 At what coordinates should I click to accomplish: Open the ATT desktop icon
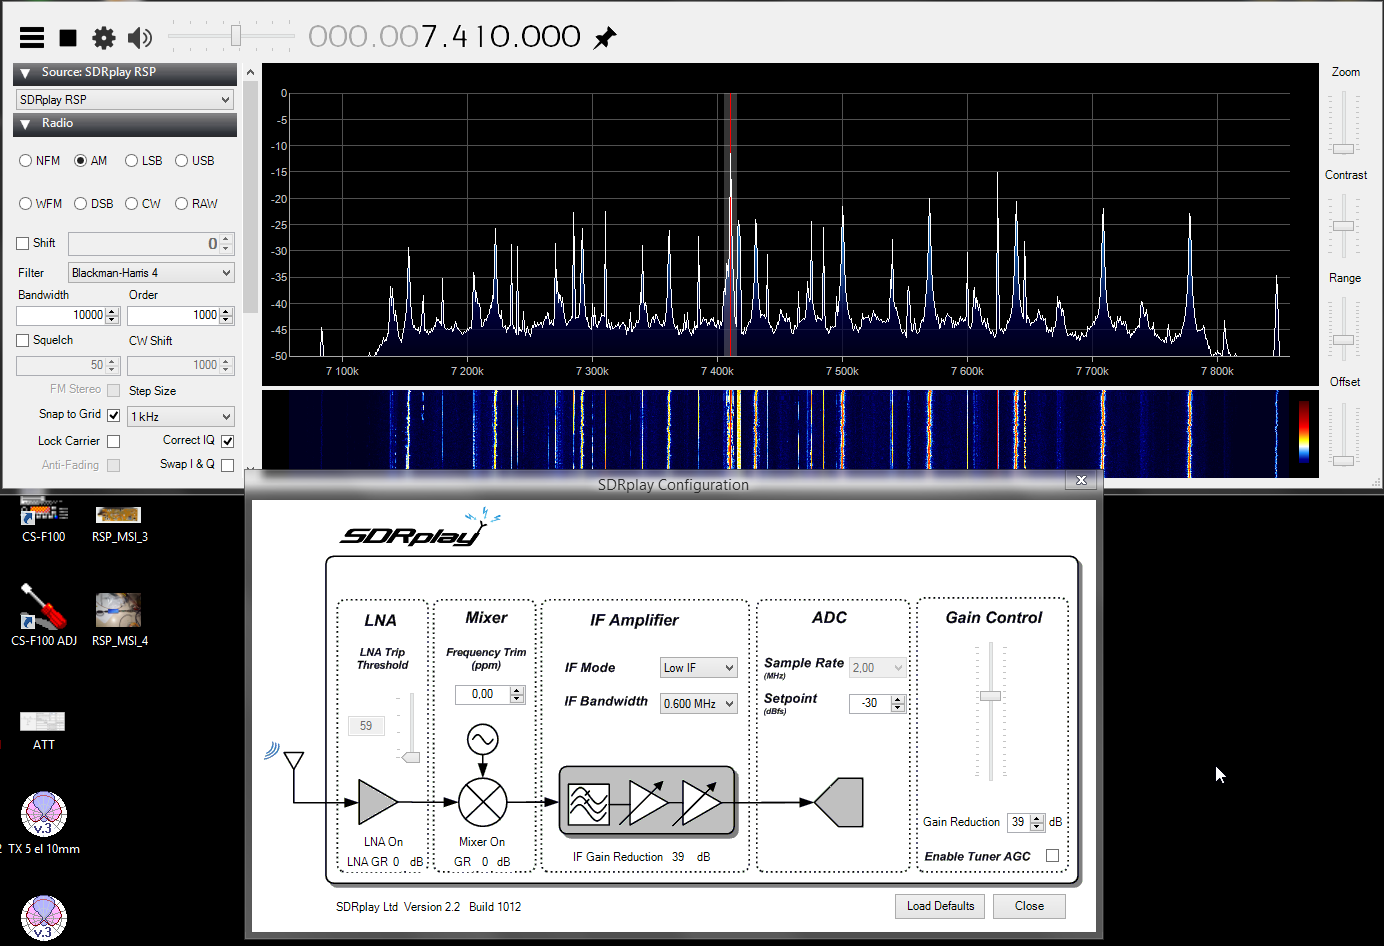coord(43,730)
